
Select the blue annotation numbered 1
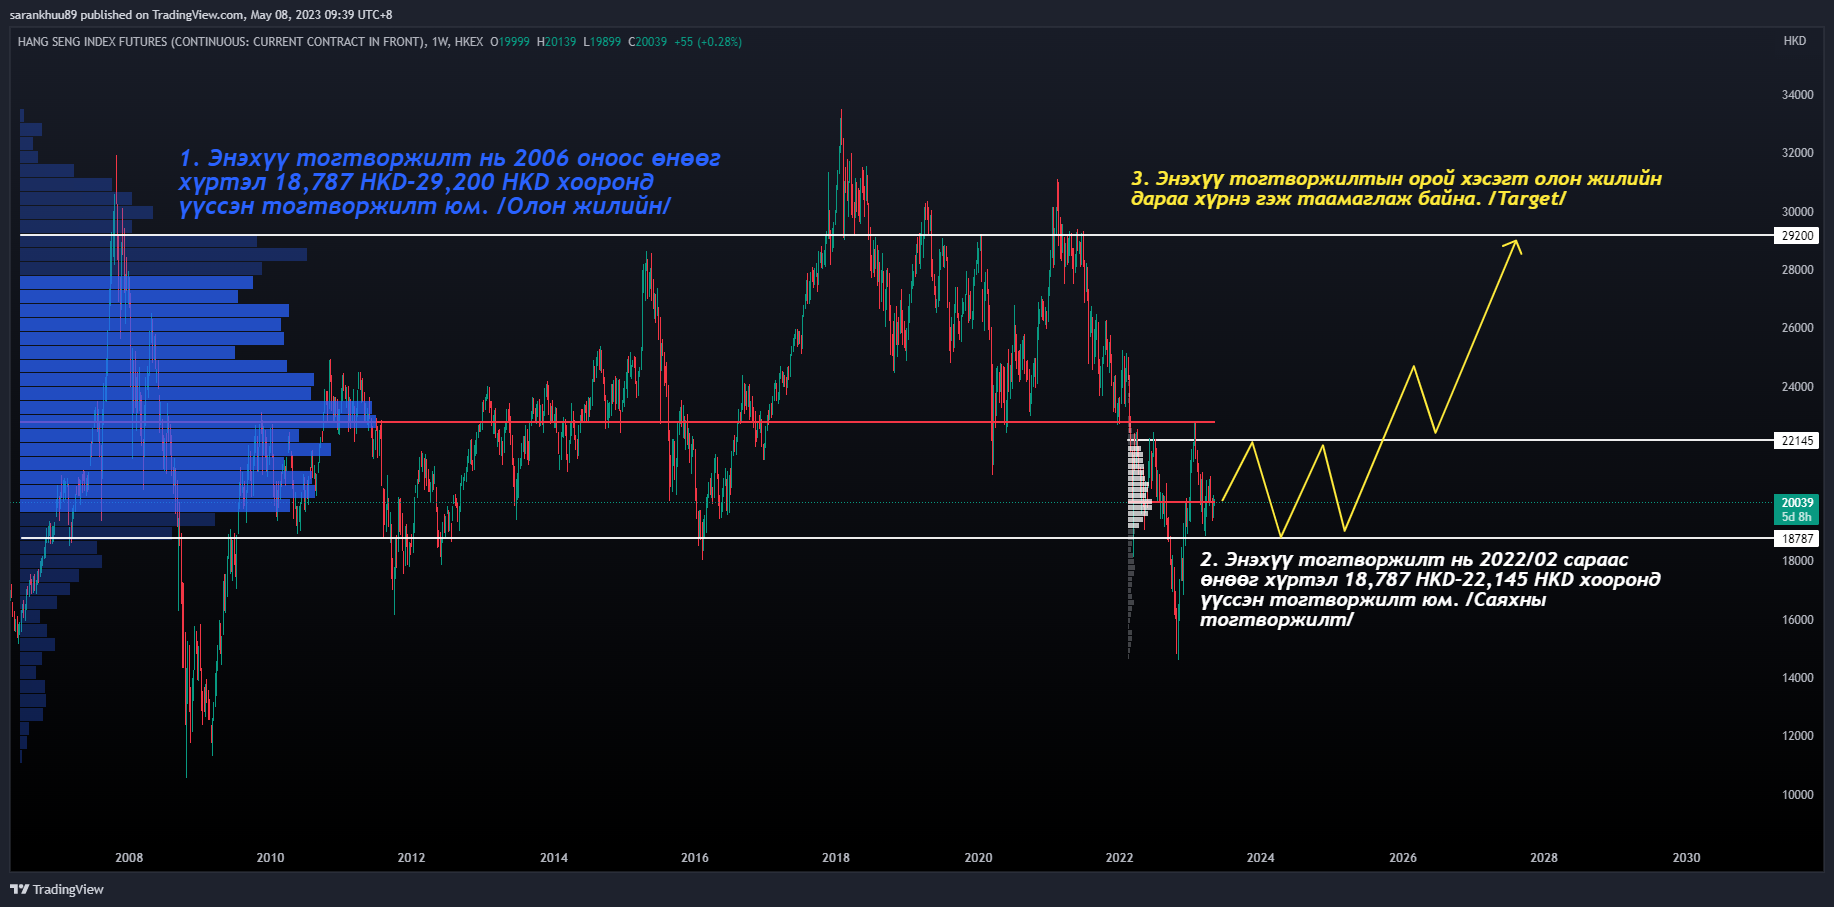pos(449,182)
